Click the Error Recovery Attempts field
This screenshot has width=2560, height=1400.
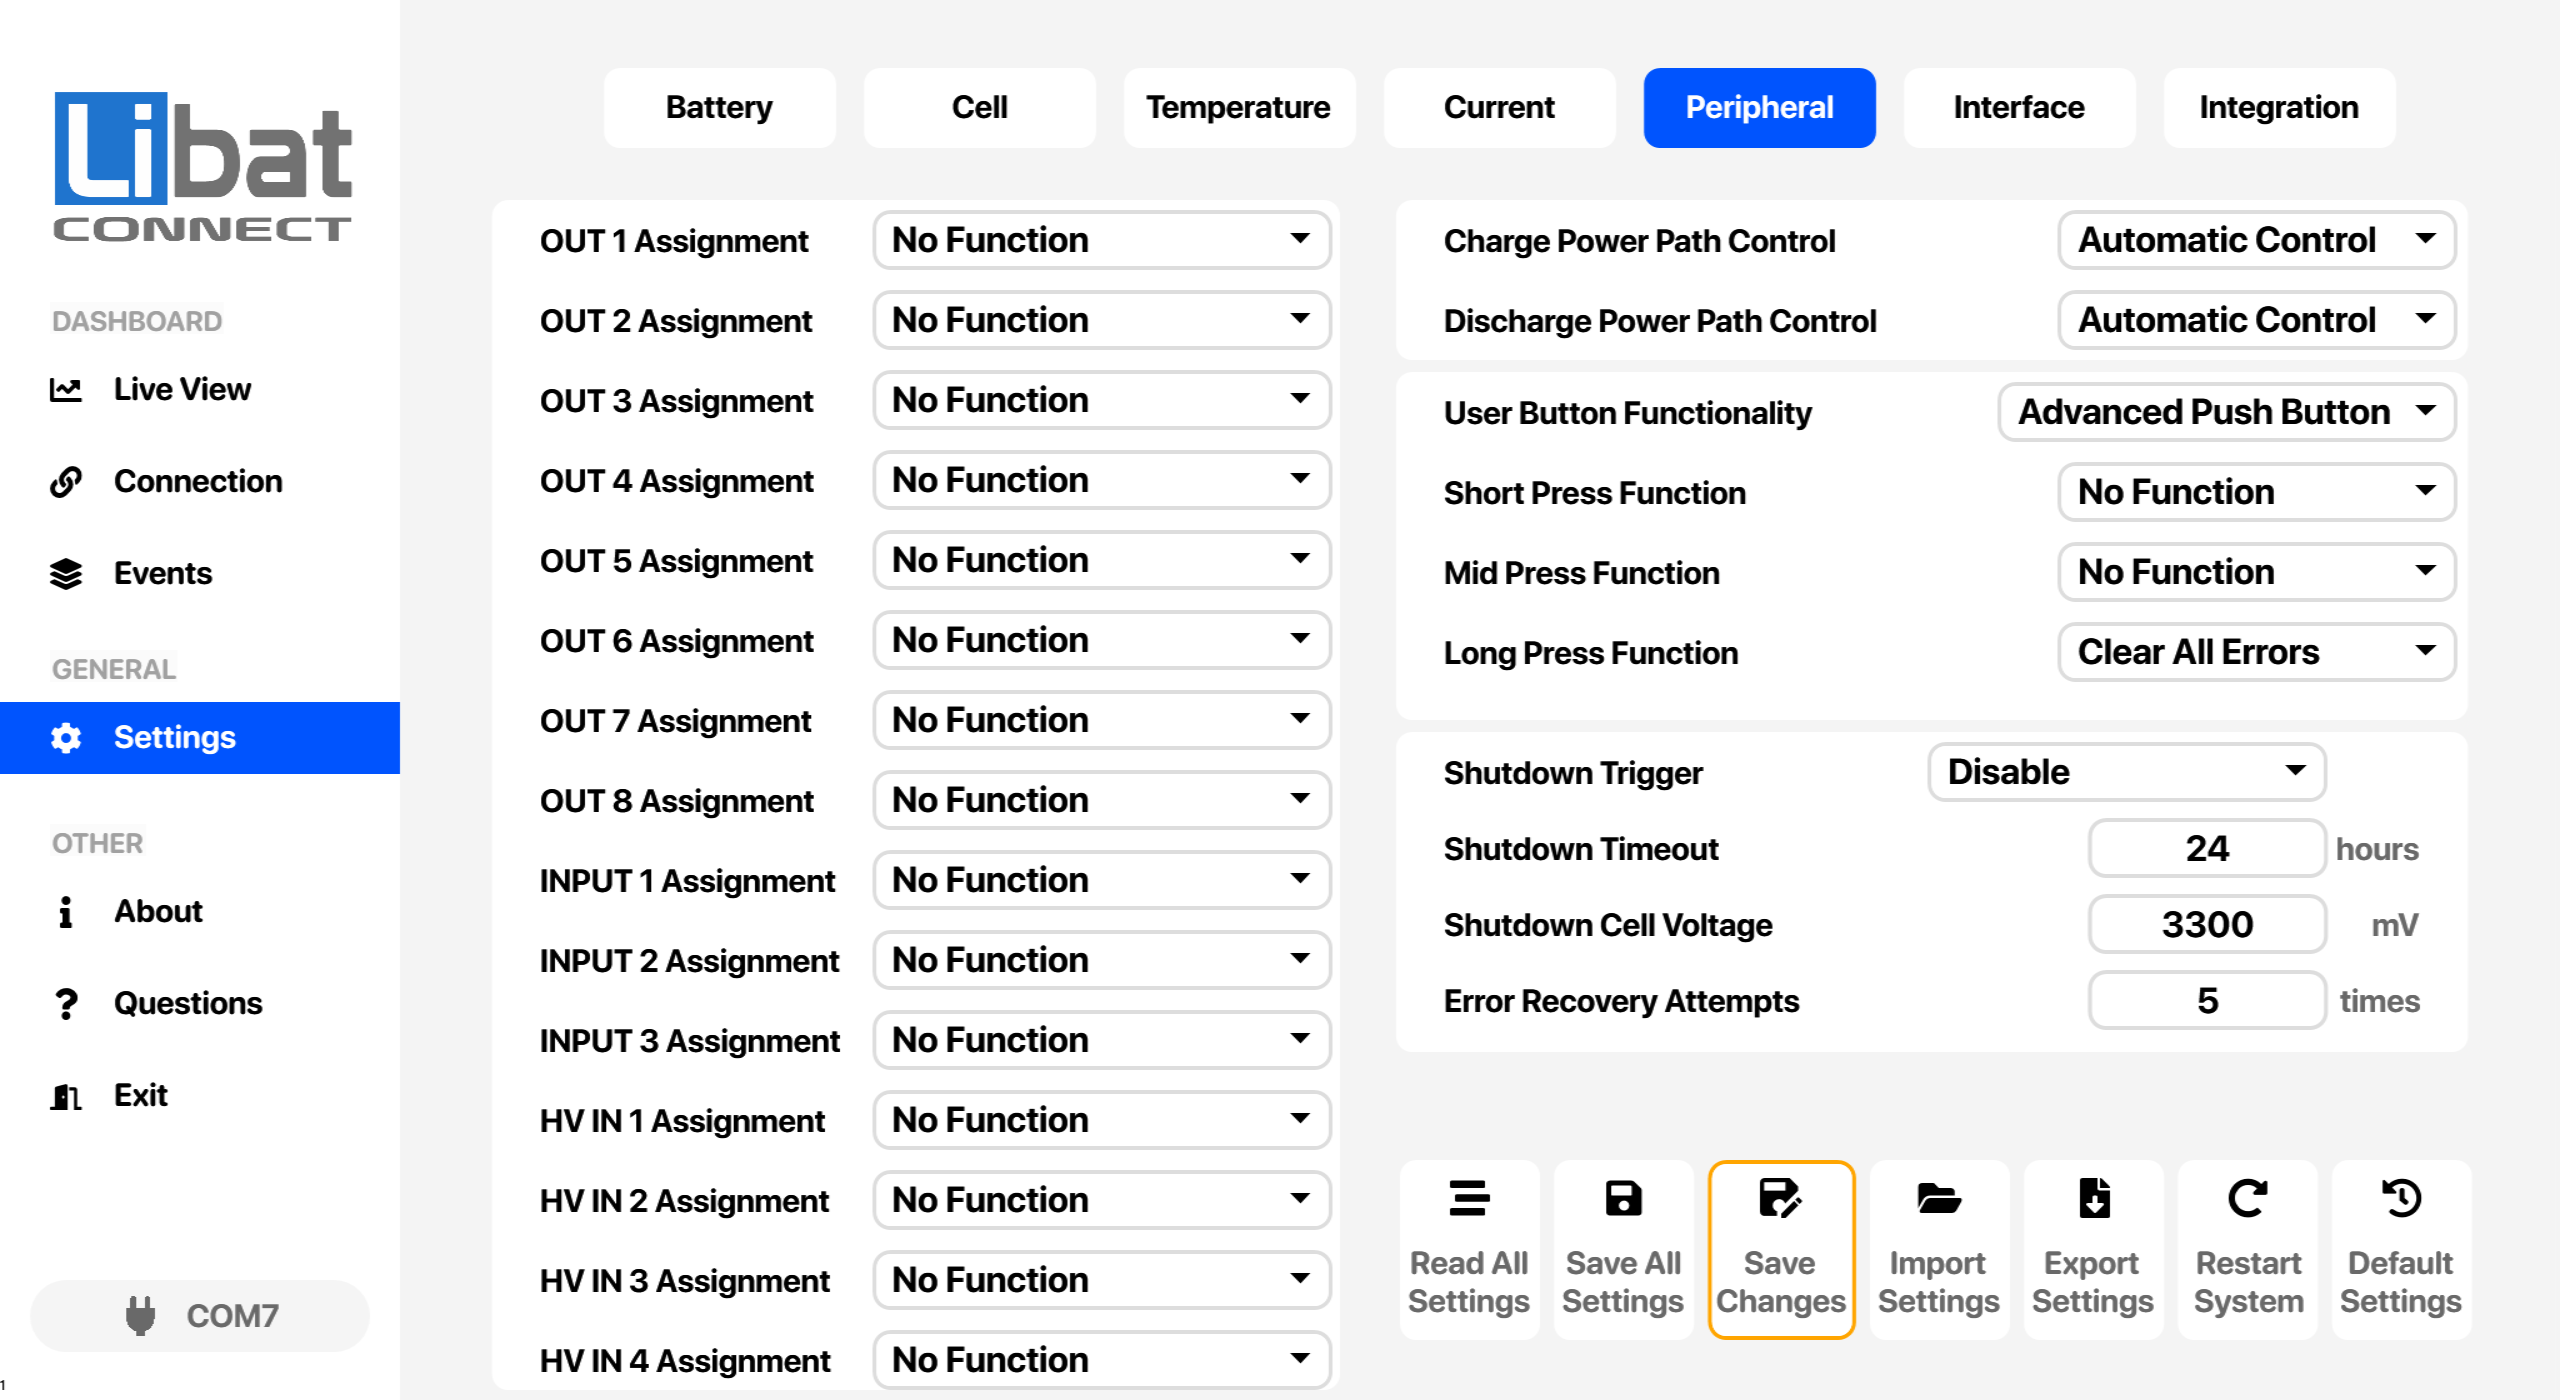2207,1000
